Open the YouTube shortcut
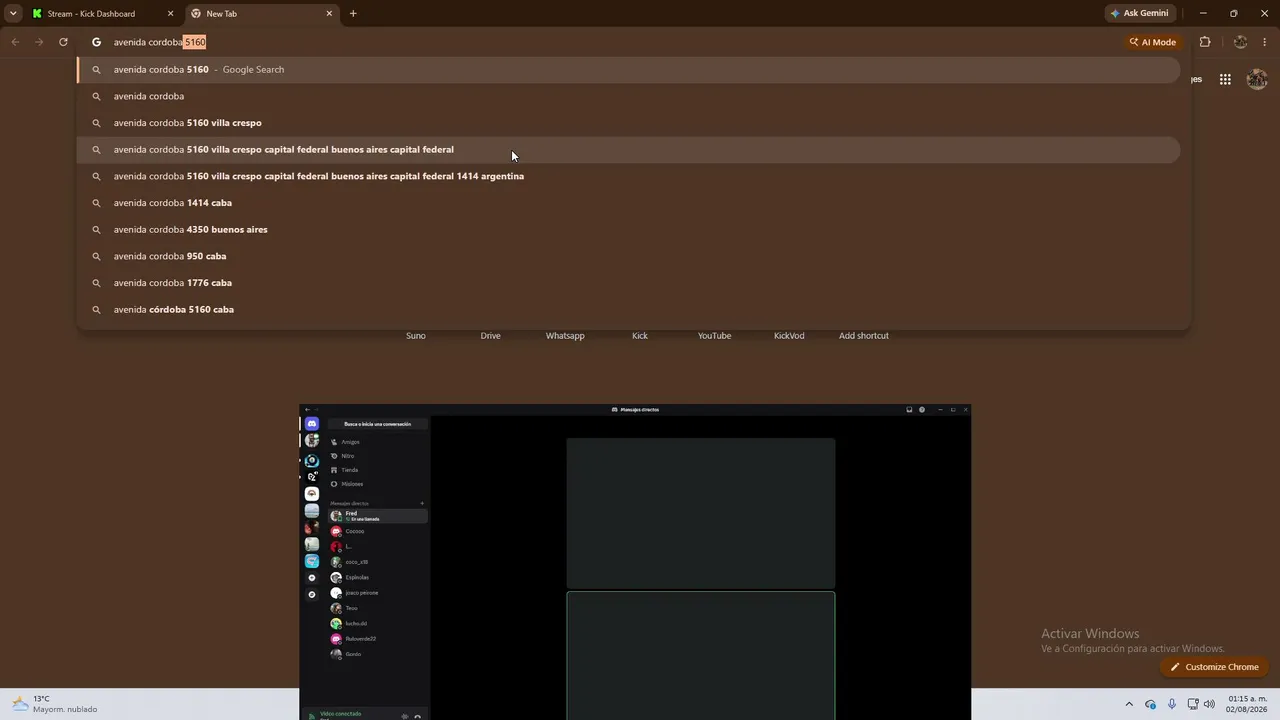This screenshot has width=1280, height=720. (714, 336)
